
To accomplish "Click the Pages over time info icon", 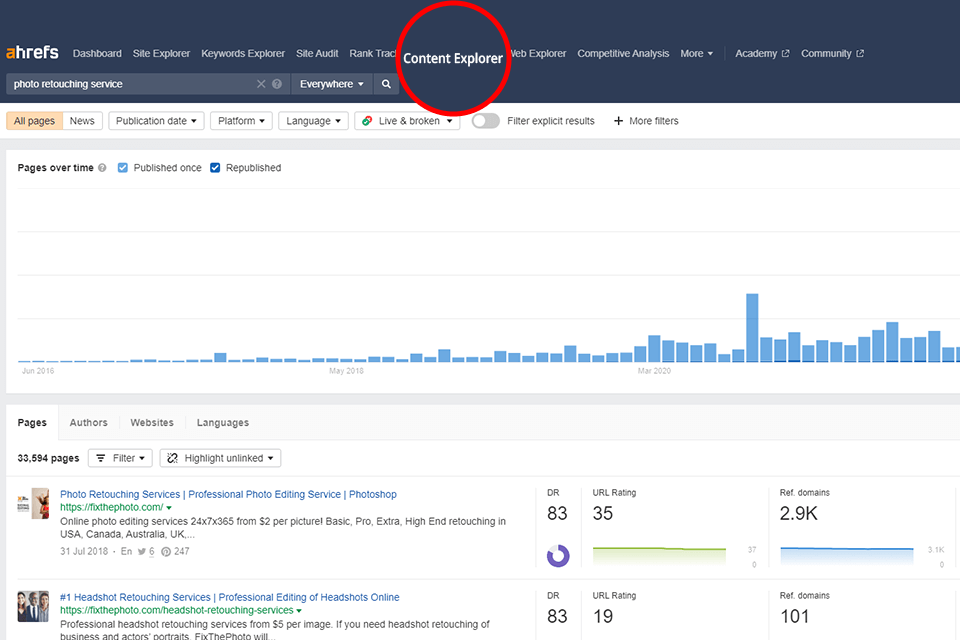I will click(x=102, y=168).
